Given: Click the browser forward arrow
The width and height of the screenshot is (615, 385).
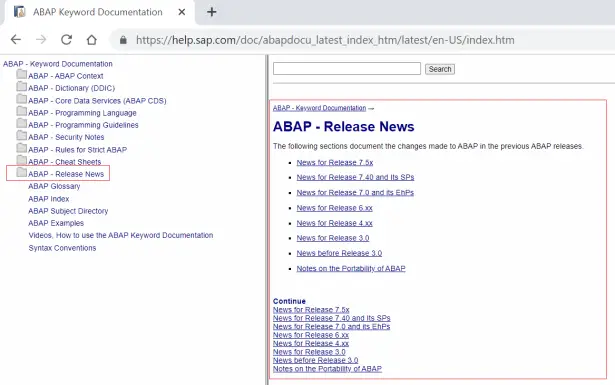Looking at the screenshot, I should click(41, 40).
